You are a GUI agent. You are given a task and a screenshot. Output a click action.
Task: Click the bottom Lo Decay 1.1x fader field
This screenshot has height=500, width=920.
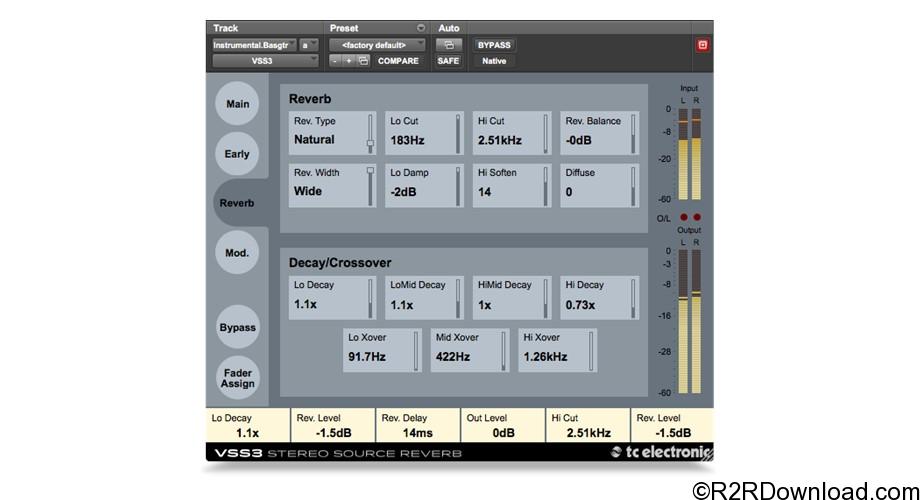point(248,425)
